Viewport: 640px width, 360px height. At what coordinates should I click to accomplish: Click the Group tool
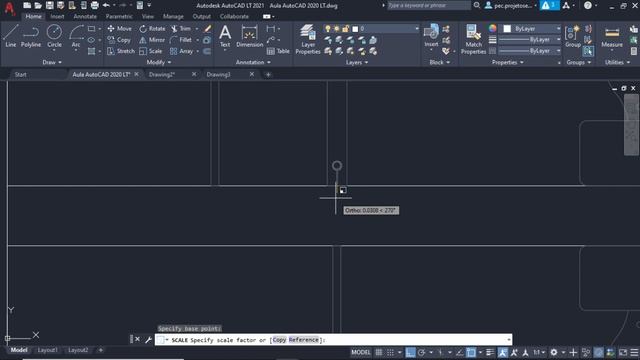(x=573, y=36)
